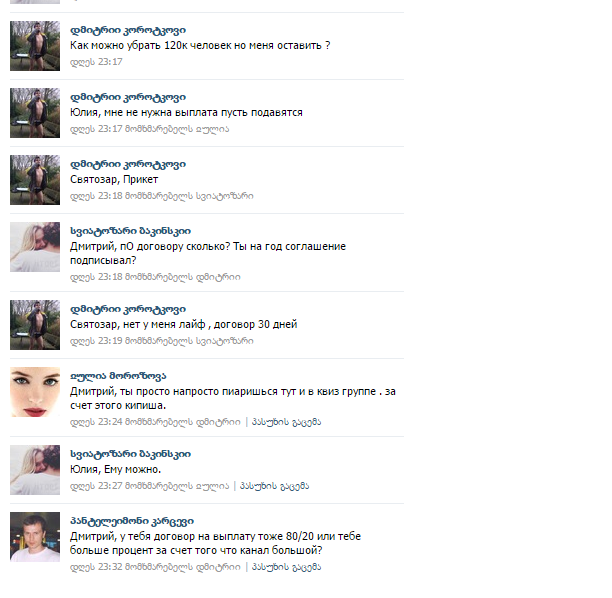Click reply-to link under 'соглашение подписывал?' comment
The width and height of the screenshot is (612, 598).
[183, 277]
